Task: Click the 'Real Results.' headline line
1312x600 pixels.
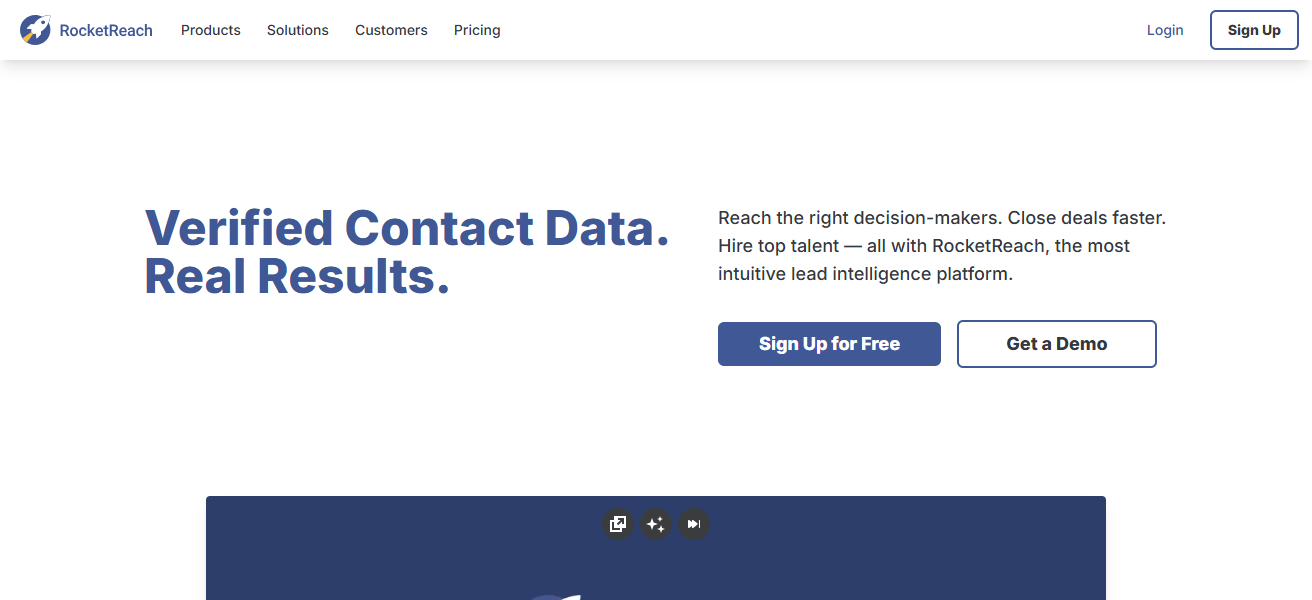Action: coord(297,277)
